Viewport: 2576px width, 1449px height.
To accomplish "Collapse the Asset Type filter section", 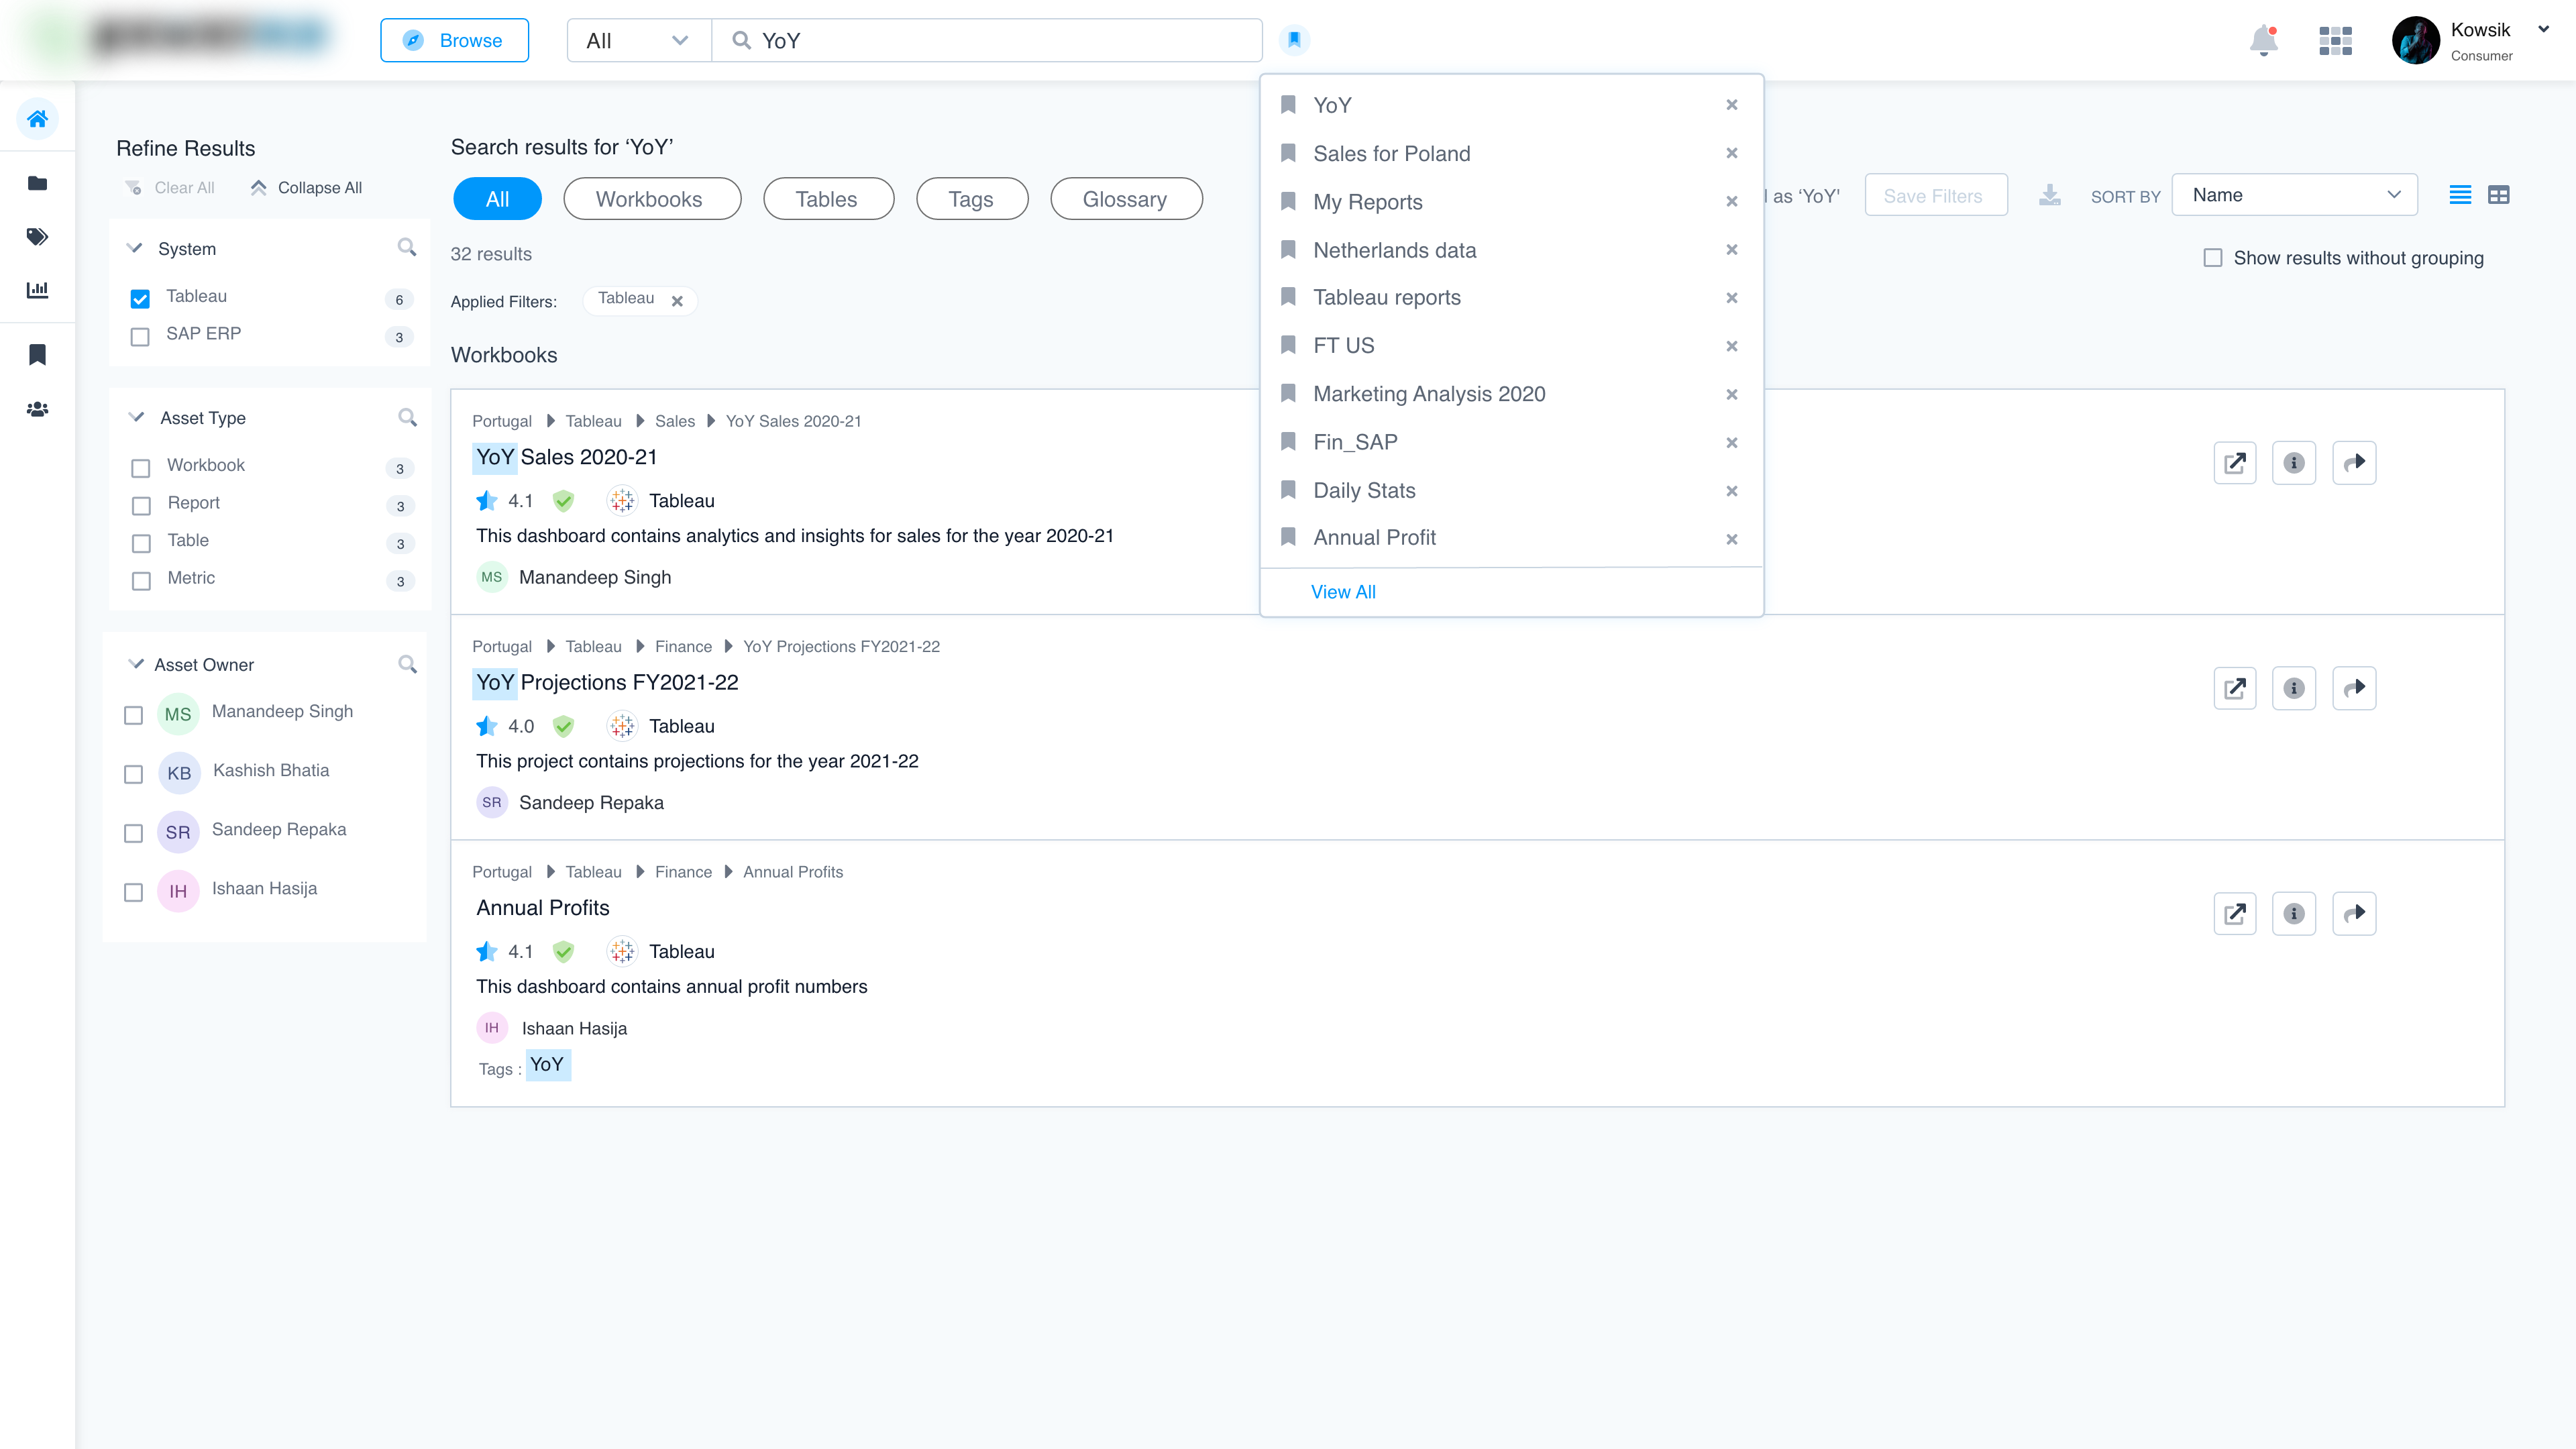I will (137, 418).
